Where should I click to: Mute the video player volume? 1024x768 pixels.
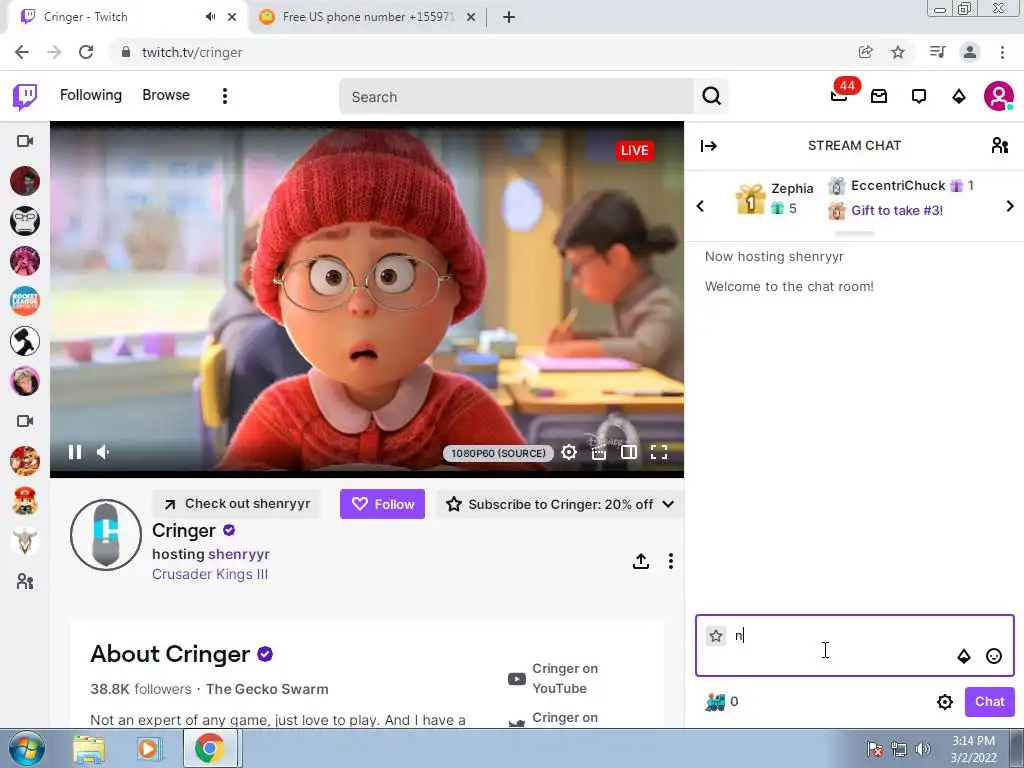[103, 452]
